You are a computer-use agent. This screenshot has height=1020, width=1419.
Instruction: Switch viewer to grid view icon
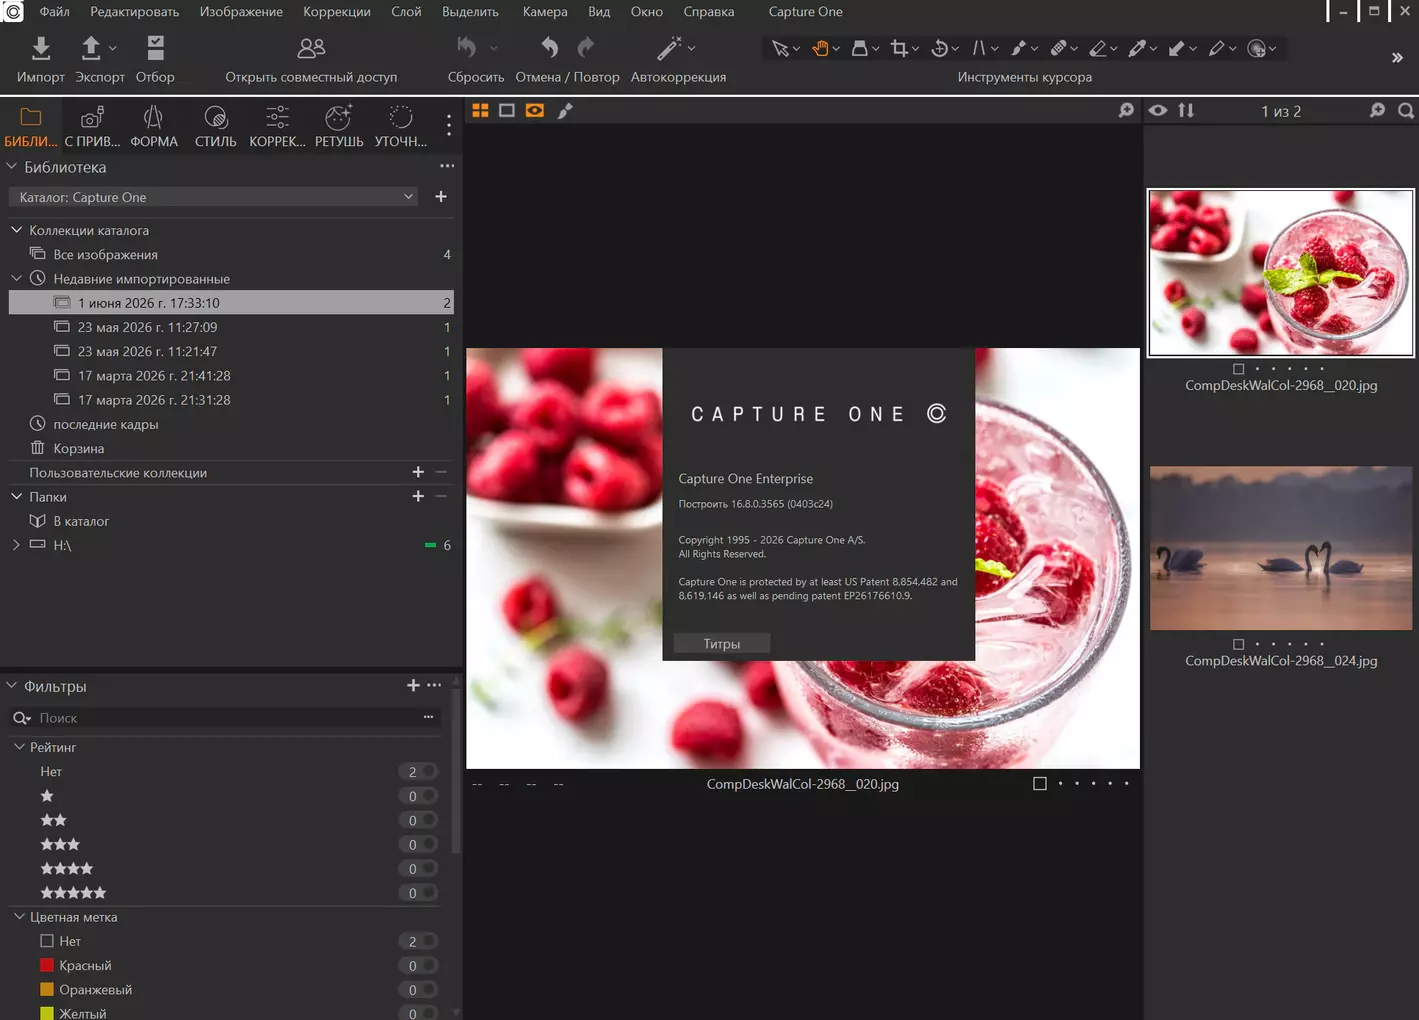[480, 110]
